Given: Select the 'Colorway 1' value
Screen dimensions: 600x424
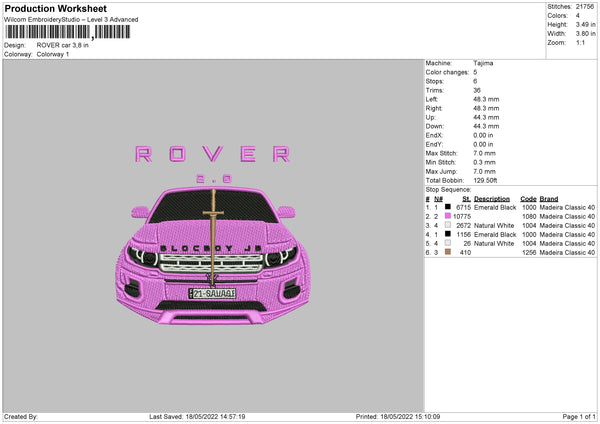Looking at the screenshot, I should (x=53, y=54).
